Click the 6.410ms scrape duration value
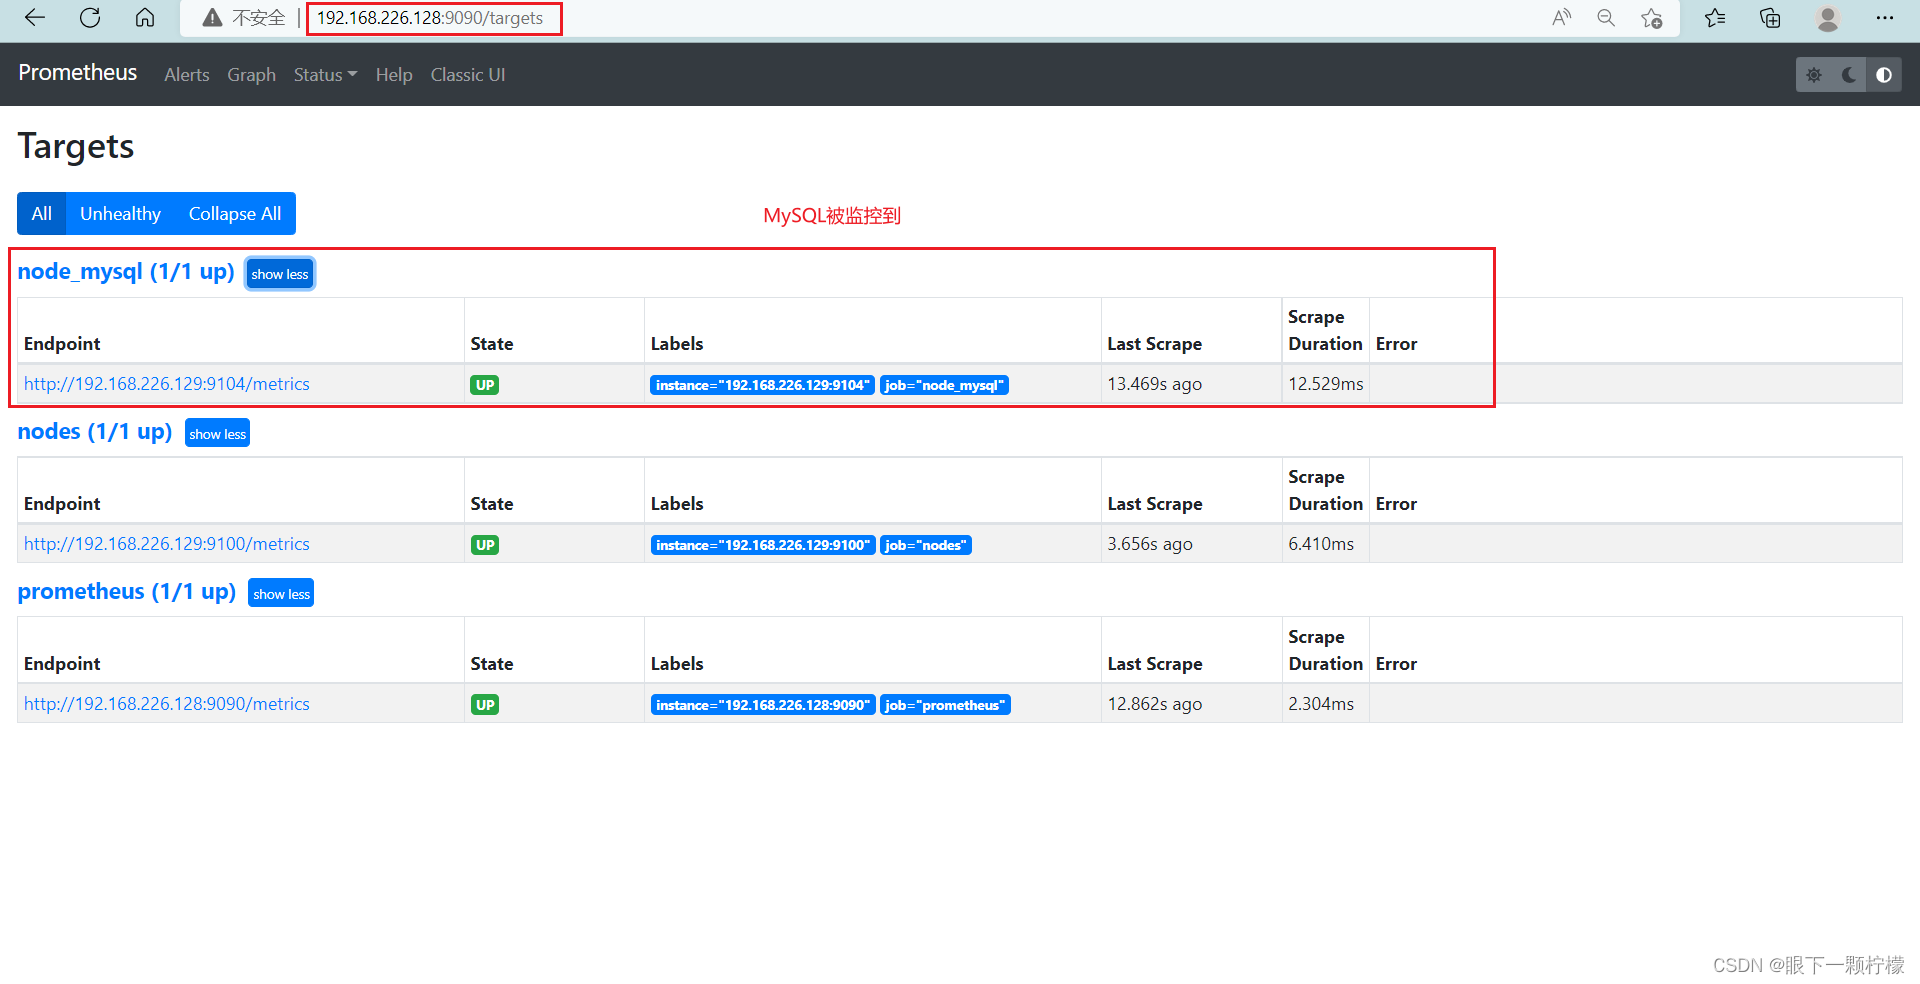Image resolution: width=1920 pixels, height=984 pixels. (x=1321, y=544)
